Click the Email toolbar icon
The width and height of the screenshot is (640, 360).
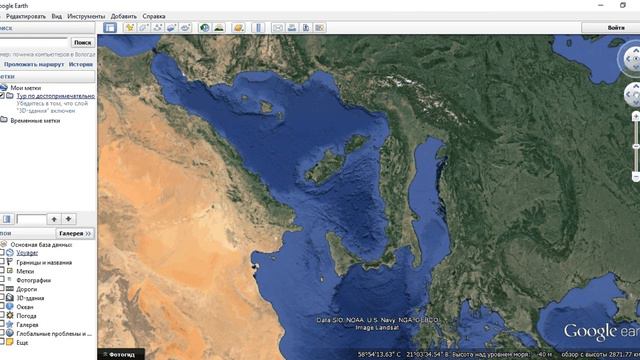[x=278, y=27]
